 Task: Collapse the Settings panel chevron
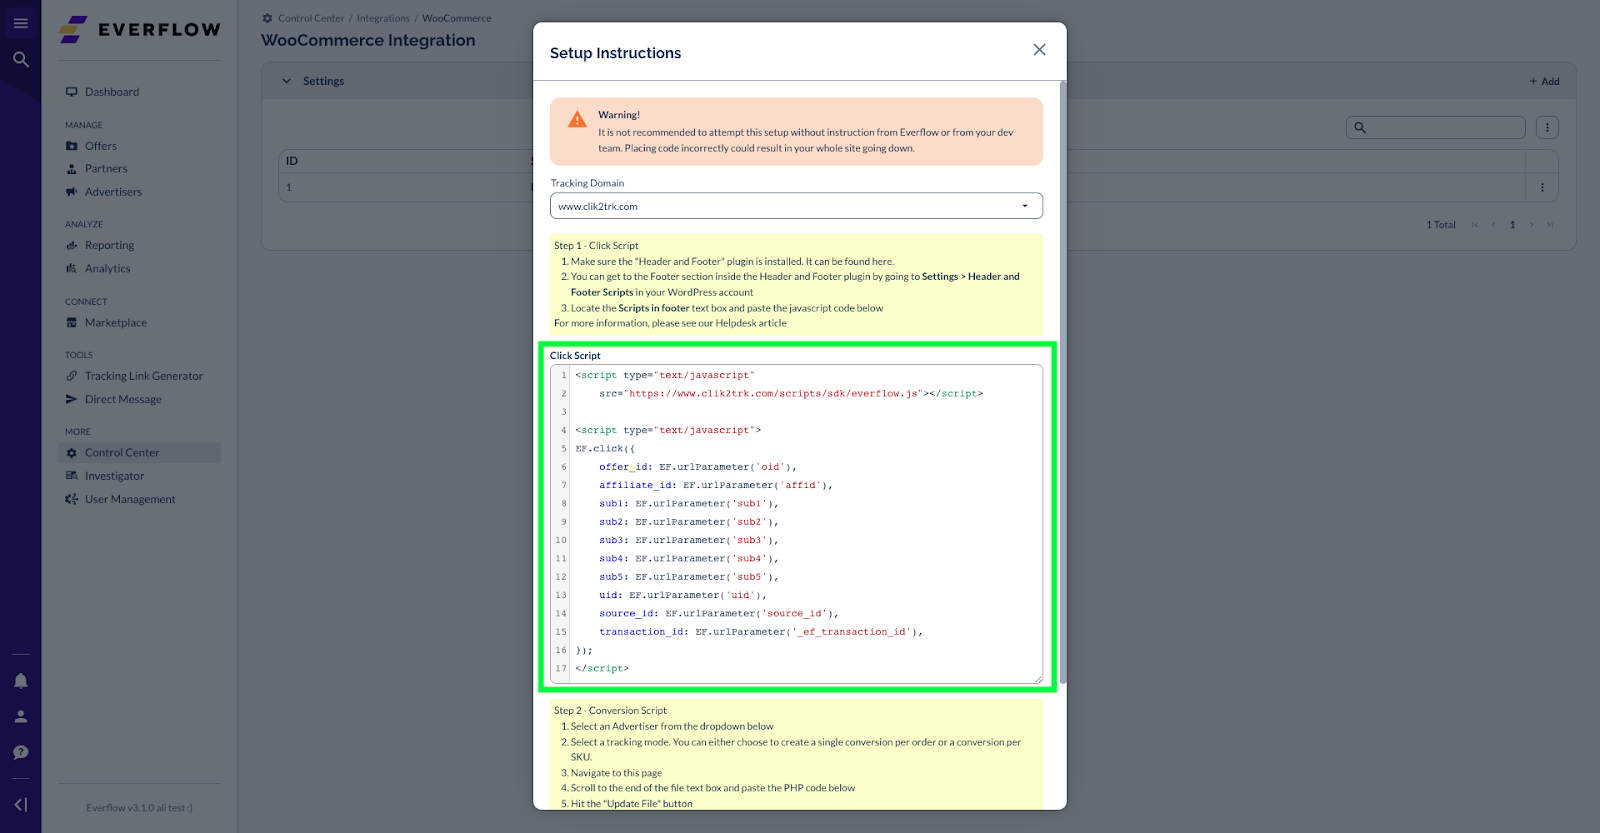coord(287,81)
